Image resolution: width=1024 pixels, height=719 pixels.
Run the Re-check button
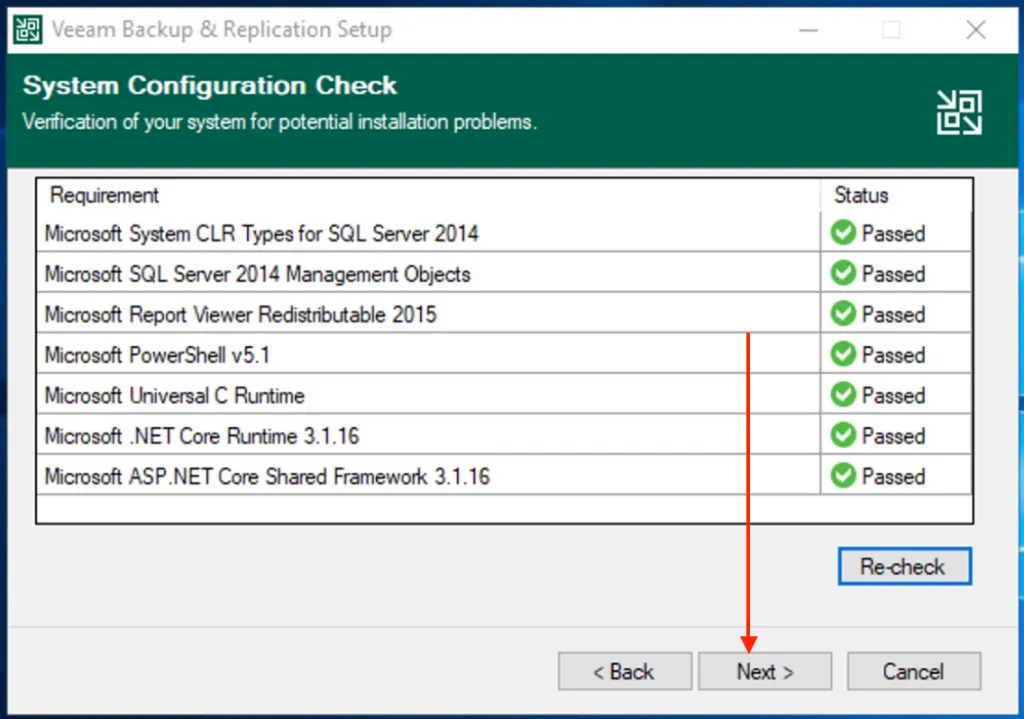click(904, 566)
